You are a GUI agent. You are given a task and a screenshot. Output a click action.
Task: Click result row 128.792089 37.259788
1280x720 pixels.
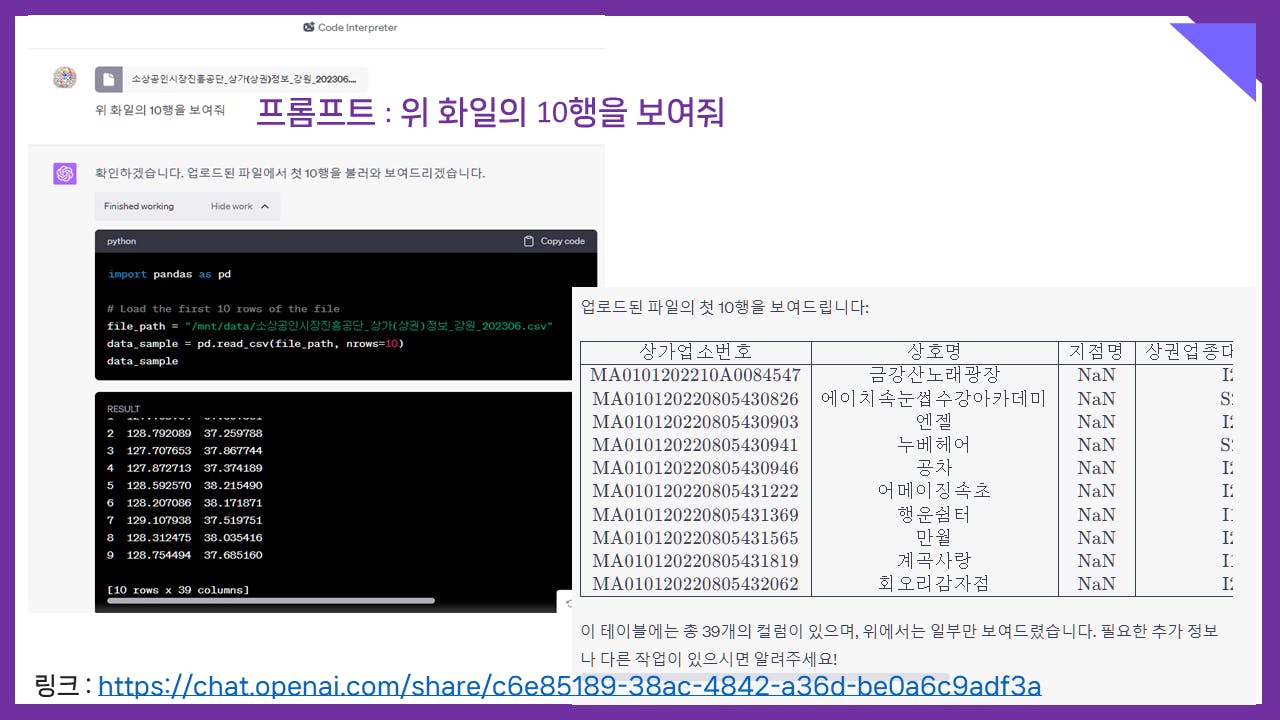click(184, 434)
